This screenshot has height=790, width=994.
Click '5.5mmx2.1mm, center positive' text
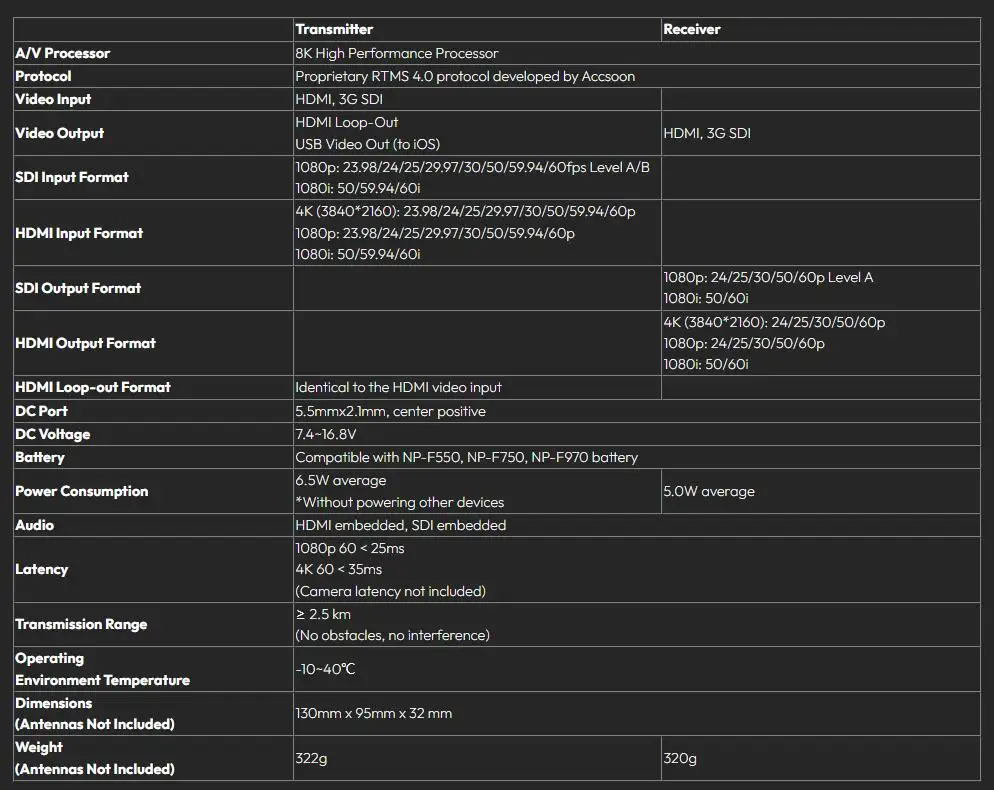click(x=390, y=411)
